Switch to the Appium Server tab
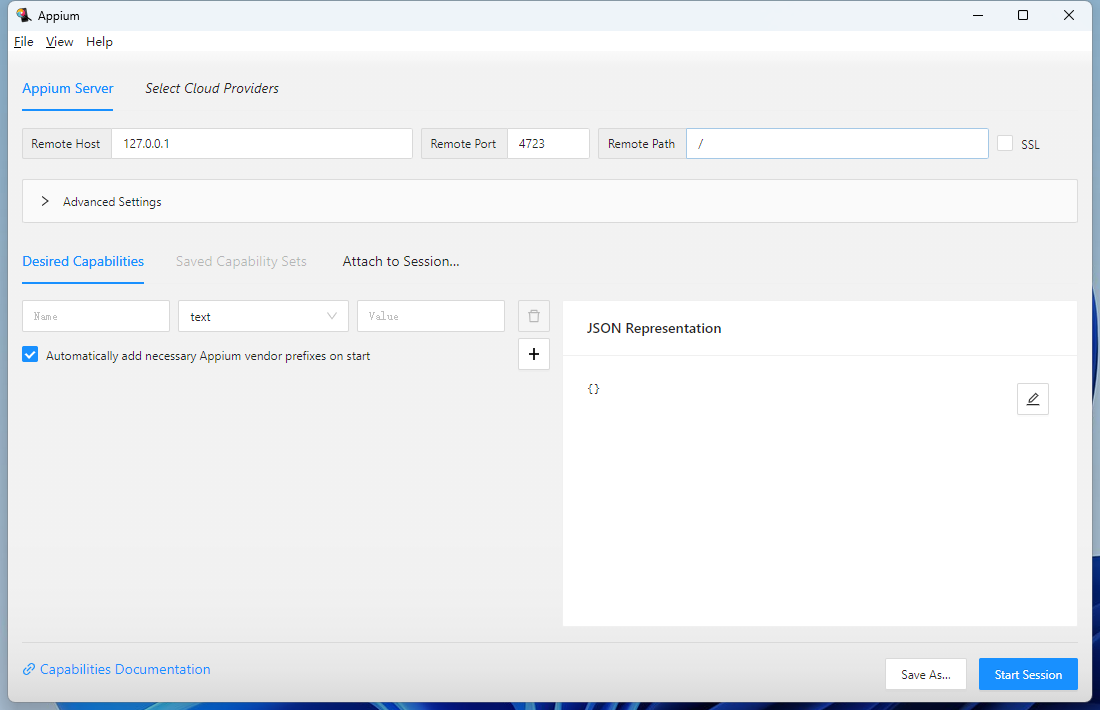 click(68, 88)
